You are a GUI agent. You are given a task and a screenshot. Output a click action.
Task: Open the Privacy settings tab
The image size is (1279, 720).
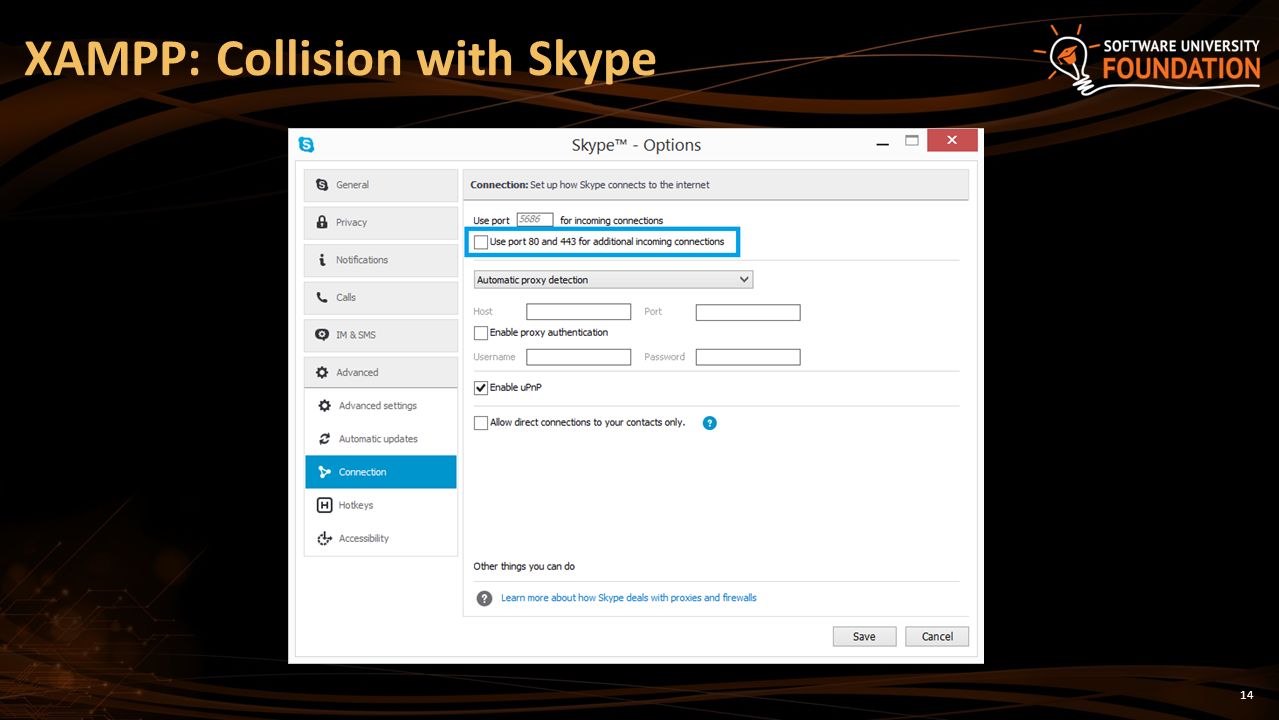tap(381, 222)
